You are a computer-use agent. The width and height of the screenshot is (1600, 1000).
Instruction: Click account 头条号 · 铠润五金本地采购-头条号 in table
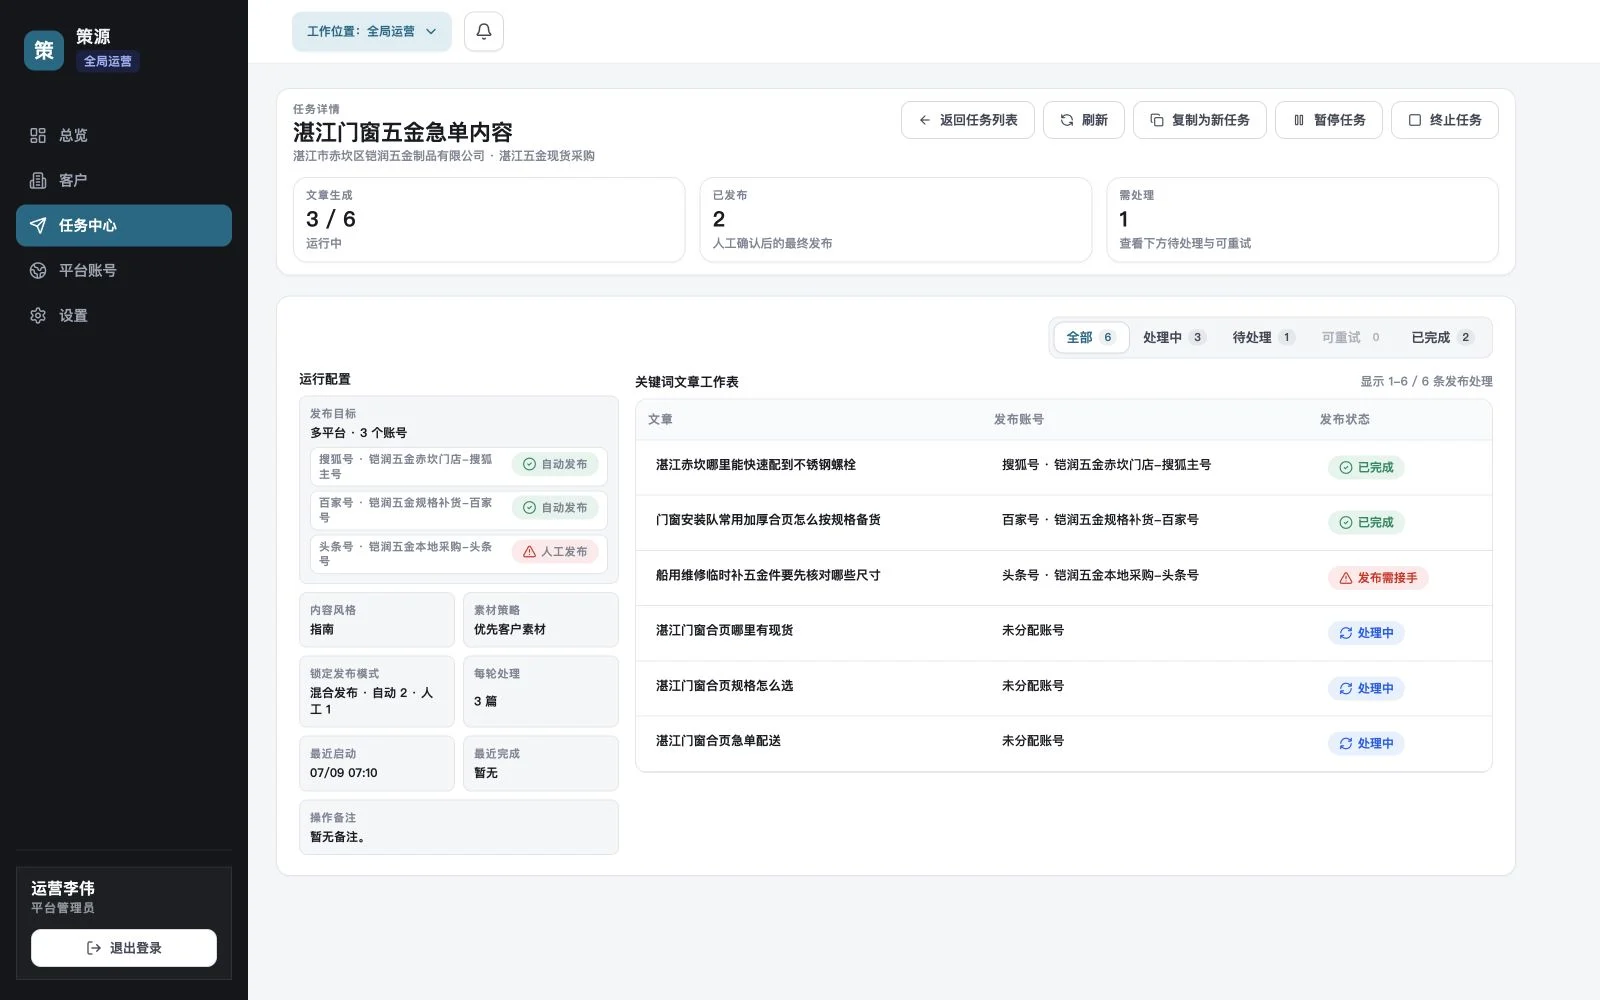point(1100,575)
